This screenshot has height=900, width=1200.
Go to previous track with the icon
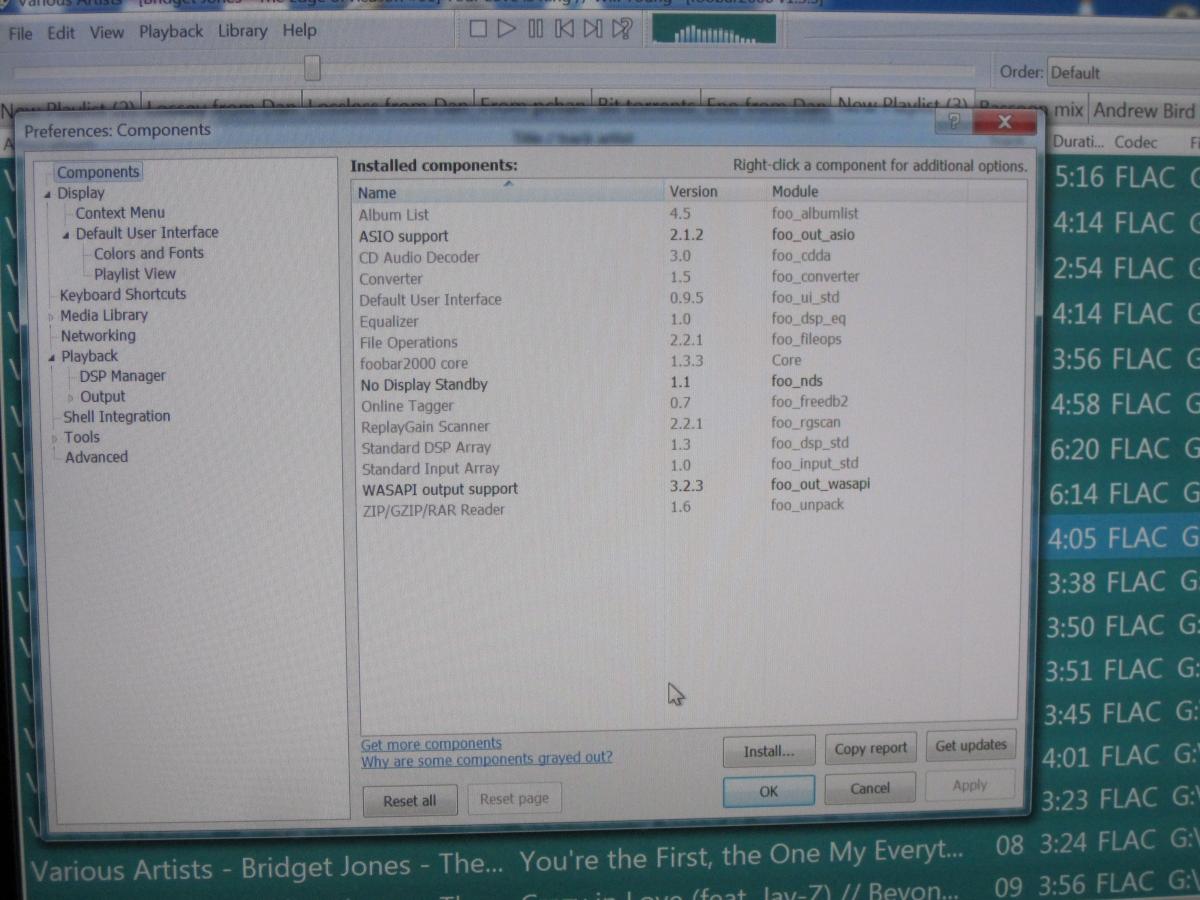(564, 29)
